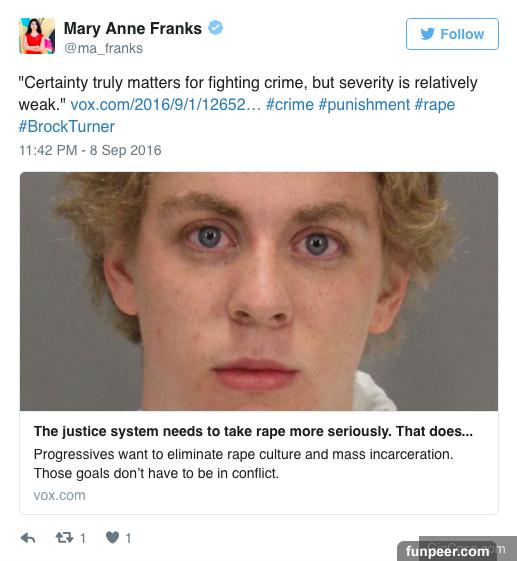Open the justice system article headline
Screen dimensions: 517x561
[x=253, y=431]
